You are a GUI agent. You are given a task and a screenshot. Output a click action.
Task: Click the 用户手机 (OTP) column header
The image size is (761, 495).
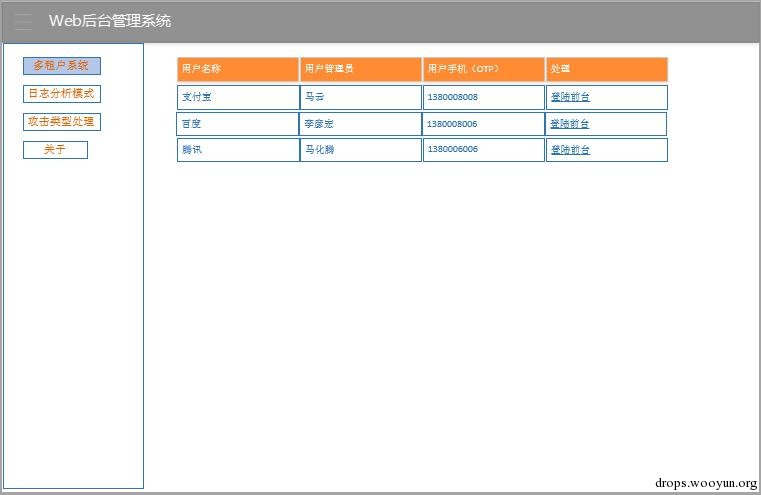click(484, 69)
